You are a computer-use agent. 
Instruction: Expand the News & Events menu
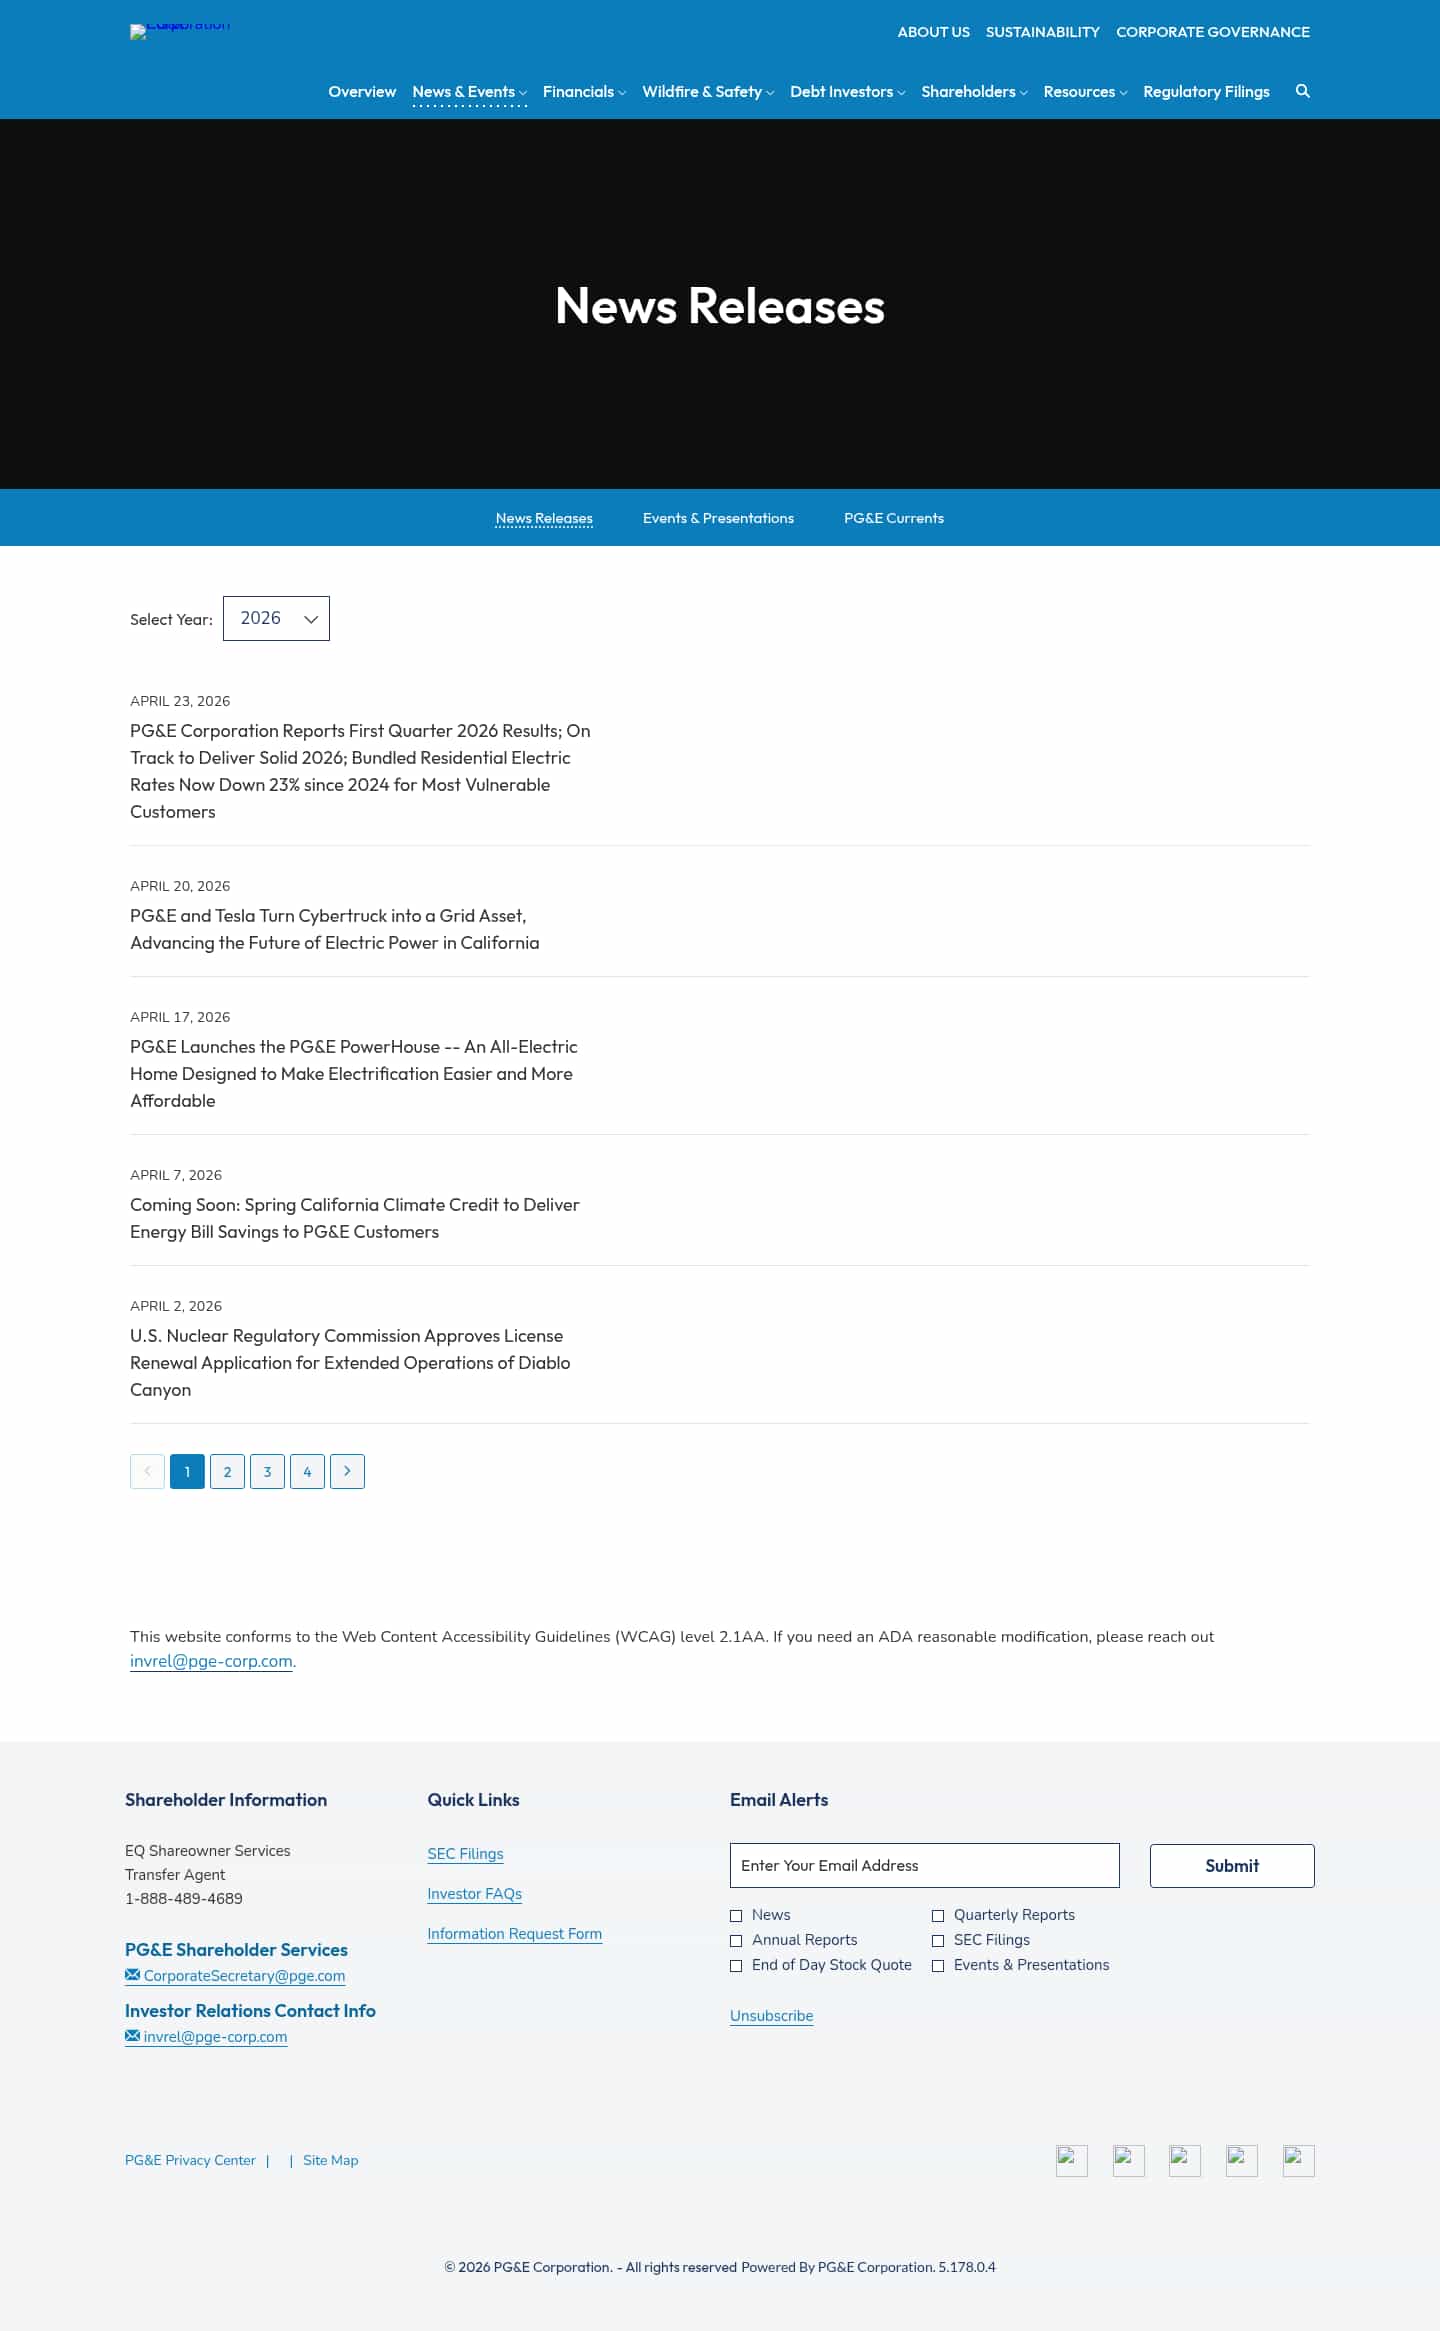pyautogui.click(x=469, y=92)
